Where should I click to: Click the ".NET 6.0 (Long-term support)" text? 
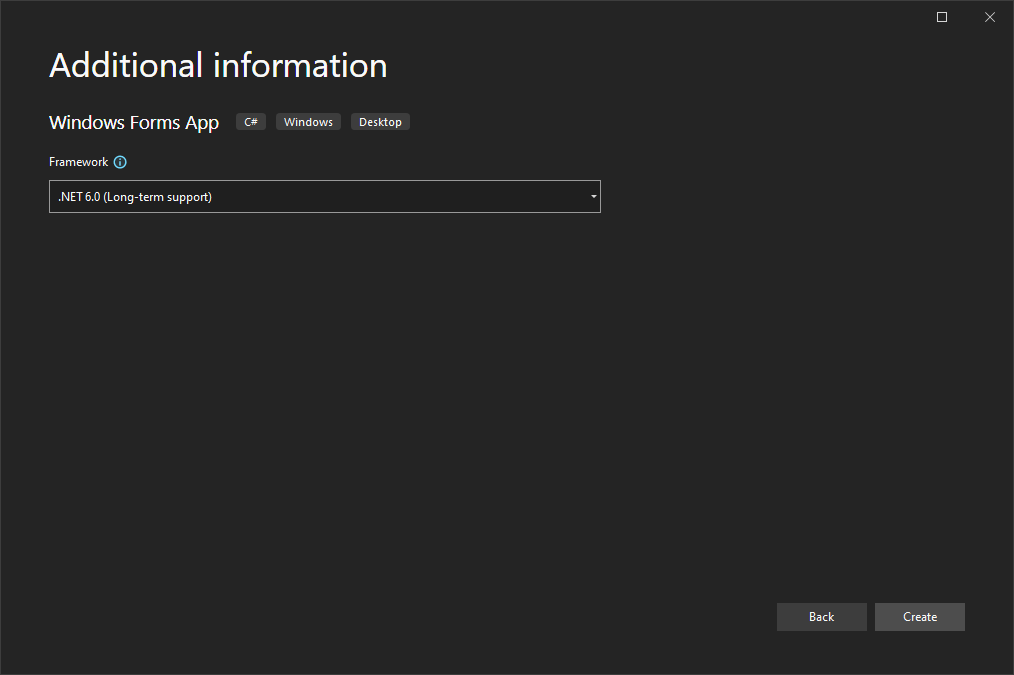pyautogui.click(x=135, y=197)
